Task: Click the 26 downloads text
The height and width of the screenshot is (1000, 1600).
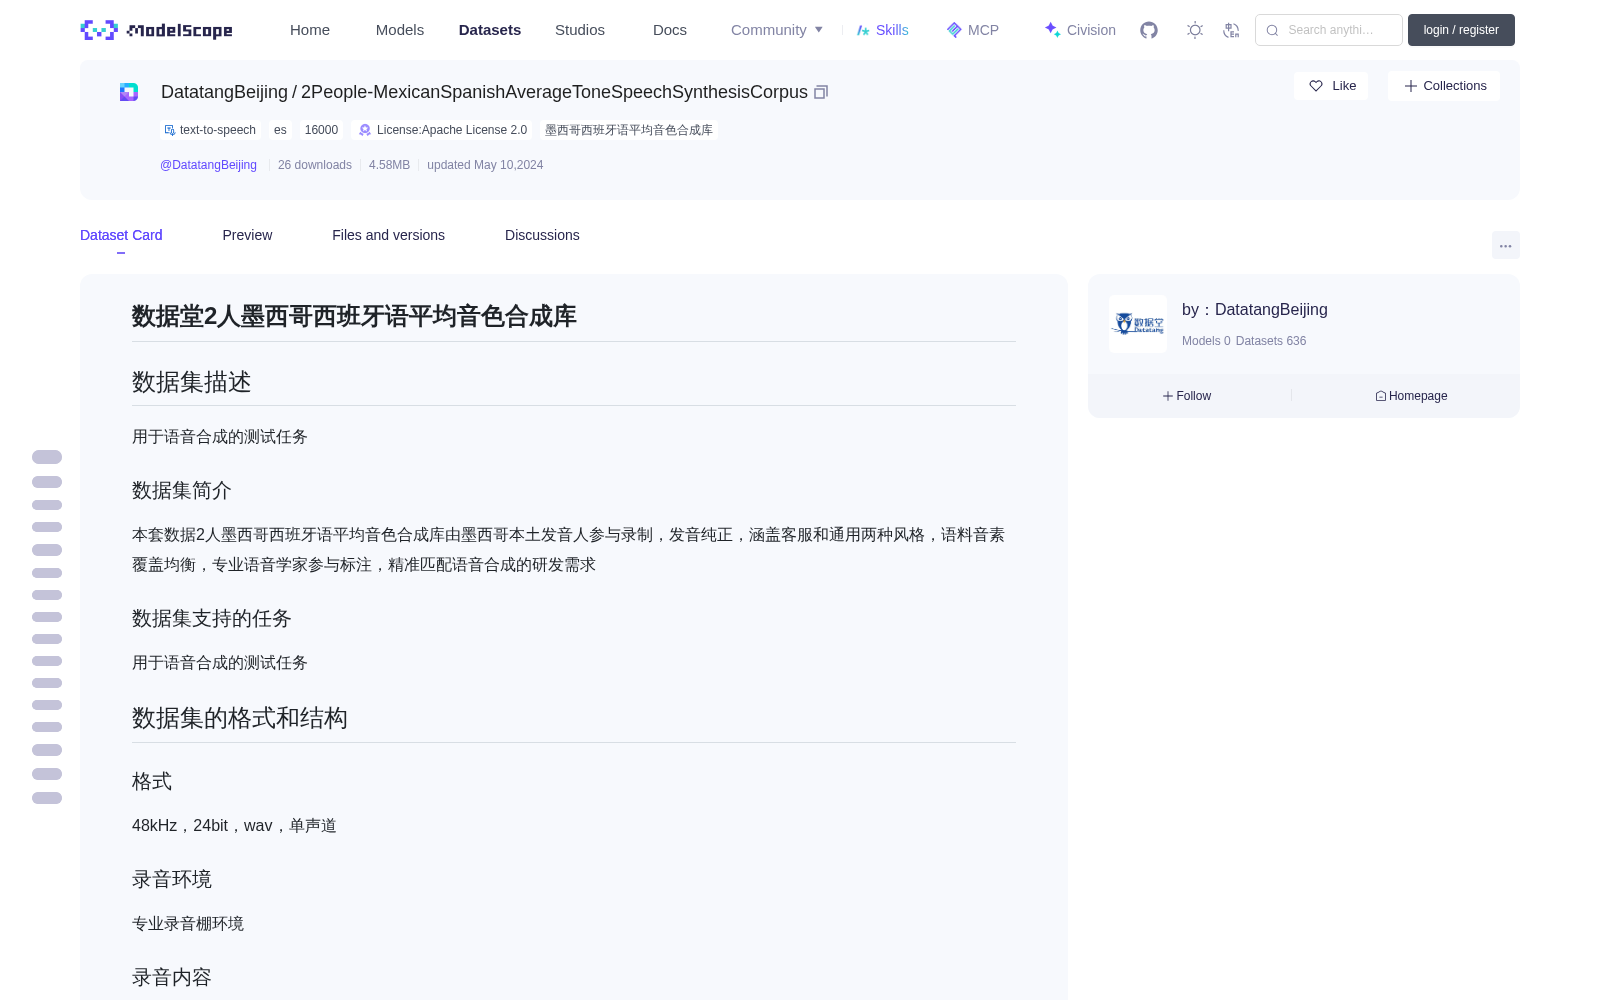Action: [315, 165]
